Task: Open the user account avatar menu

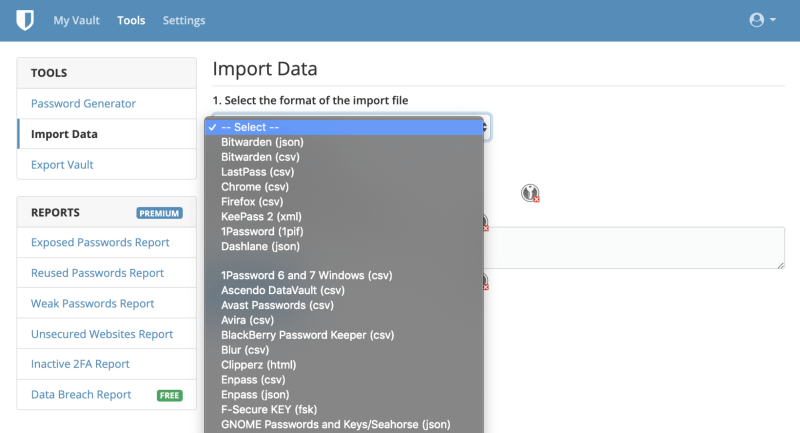Action: tap(762, 20)
